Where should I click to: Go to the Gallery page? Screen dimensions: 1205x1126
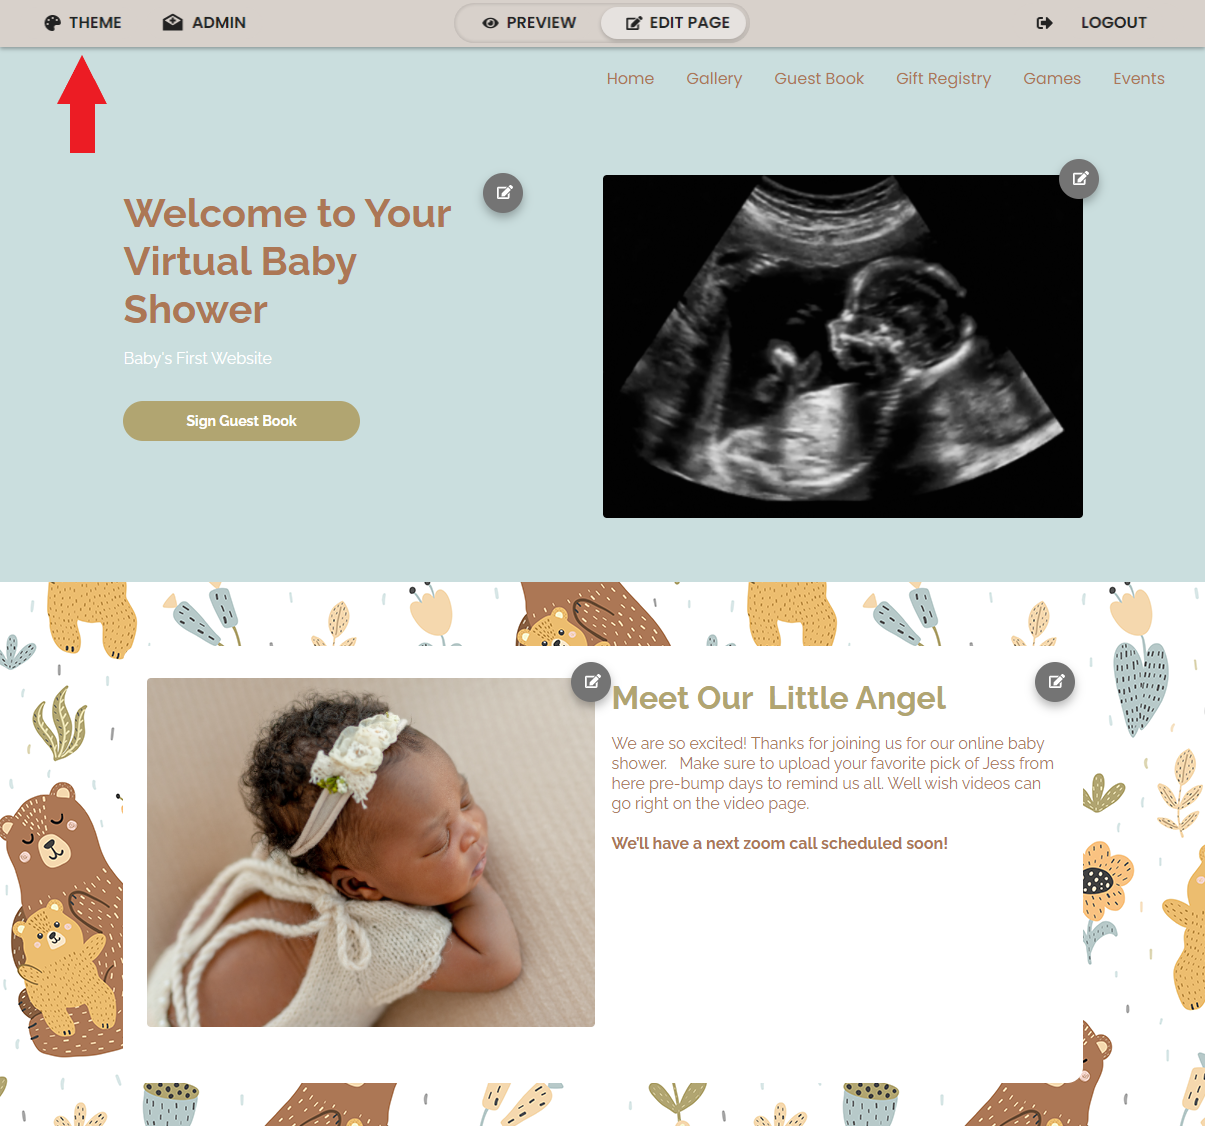tap(714, 79)
